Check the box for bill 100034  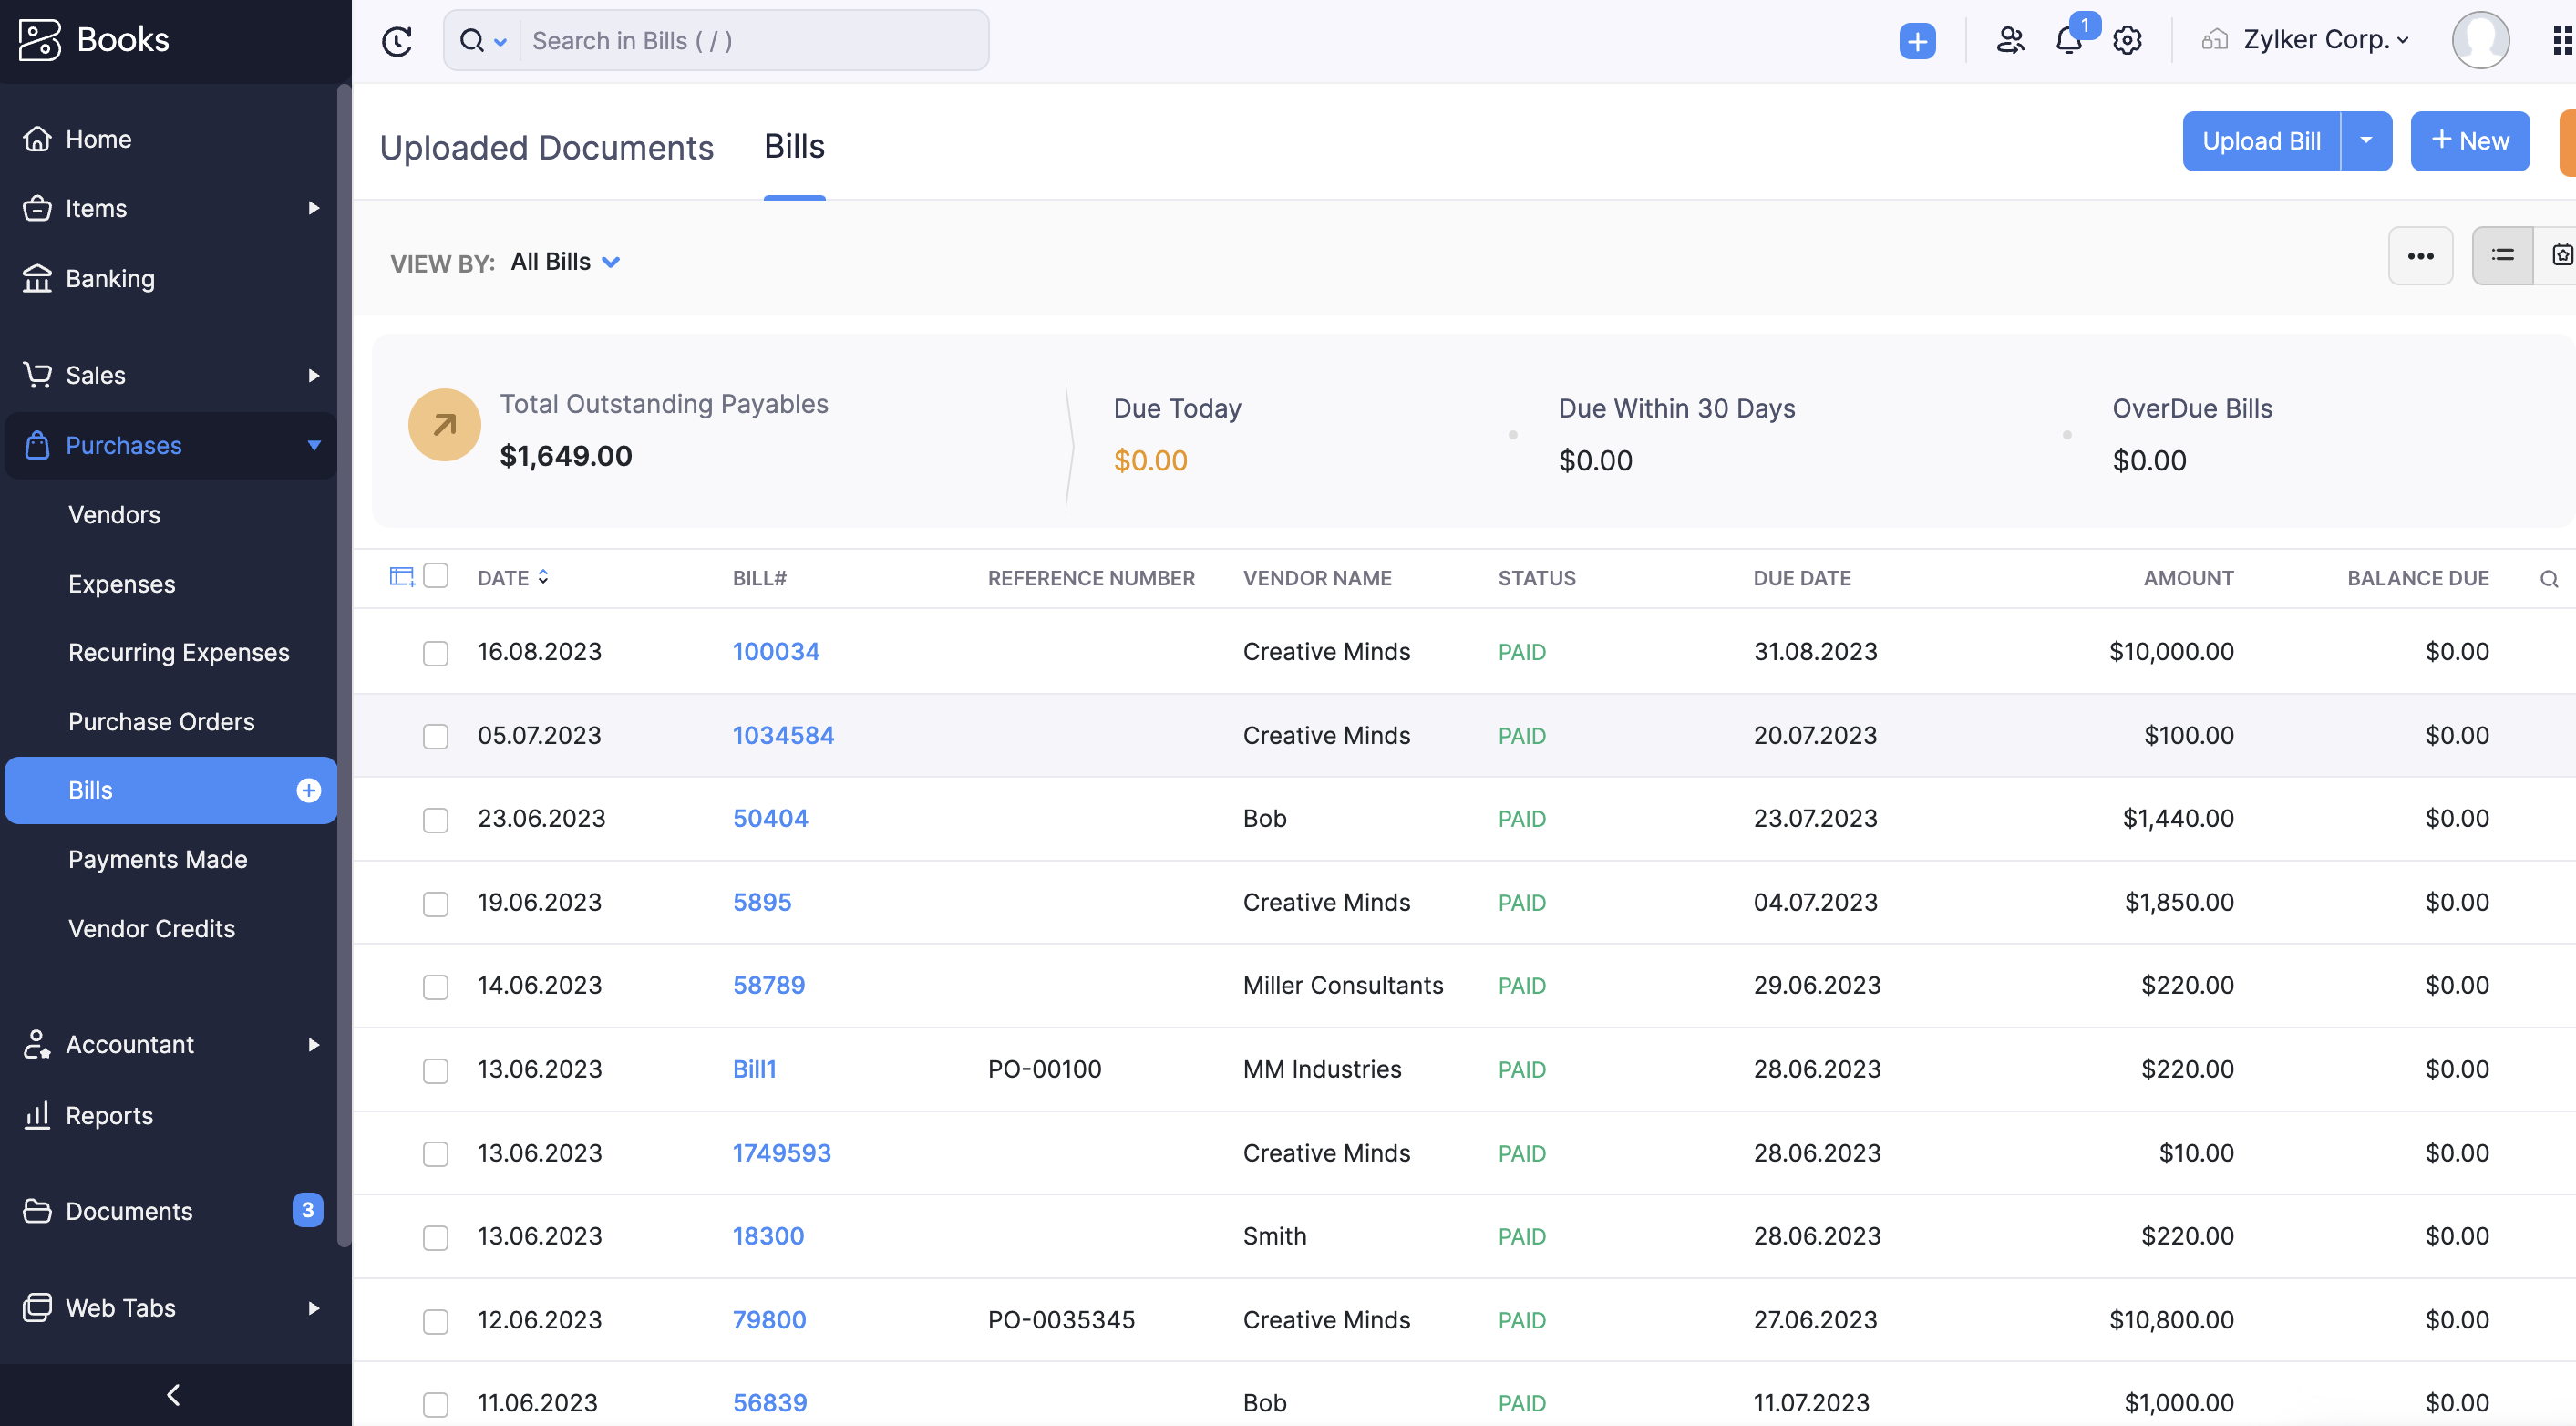point(435,653)
